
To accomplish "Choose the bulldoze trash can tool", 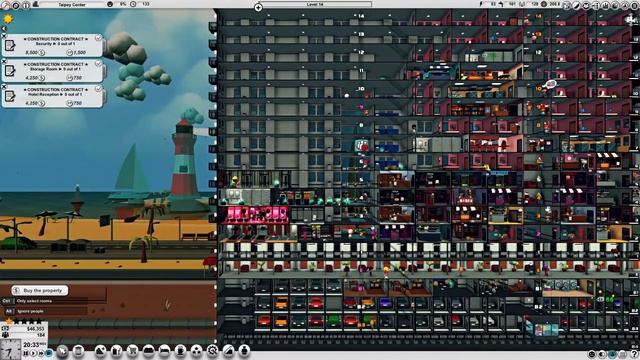I will (x=78, y=351).
